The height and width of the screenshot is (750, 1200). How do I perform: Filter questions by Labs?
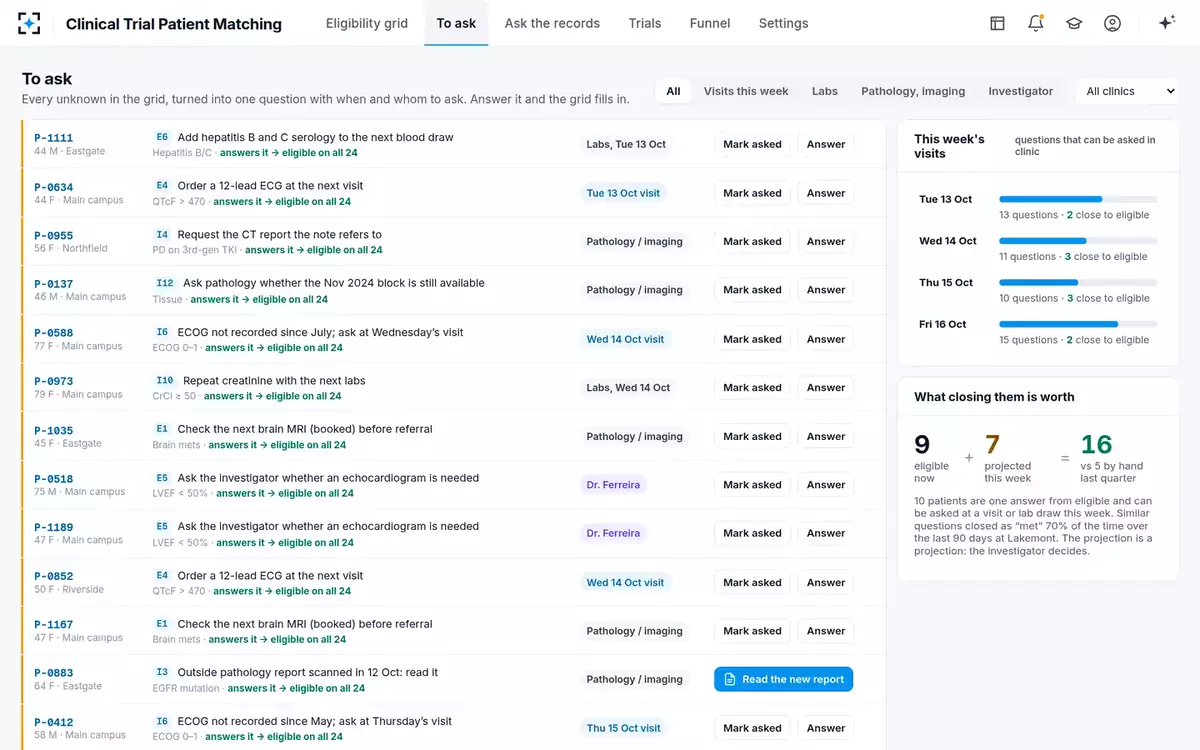[x=825, y=91]
